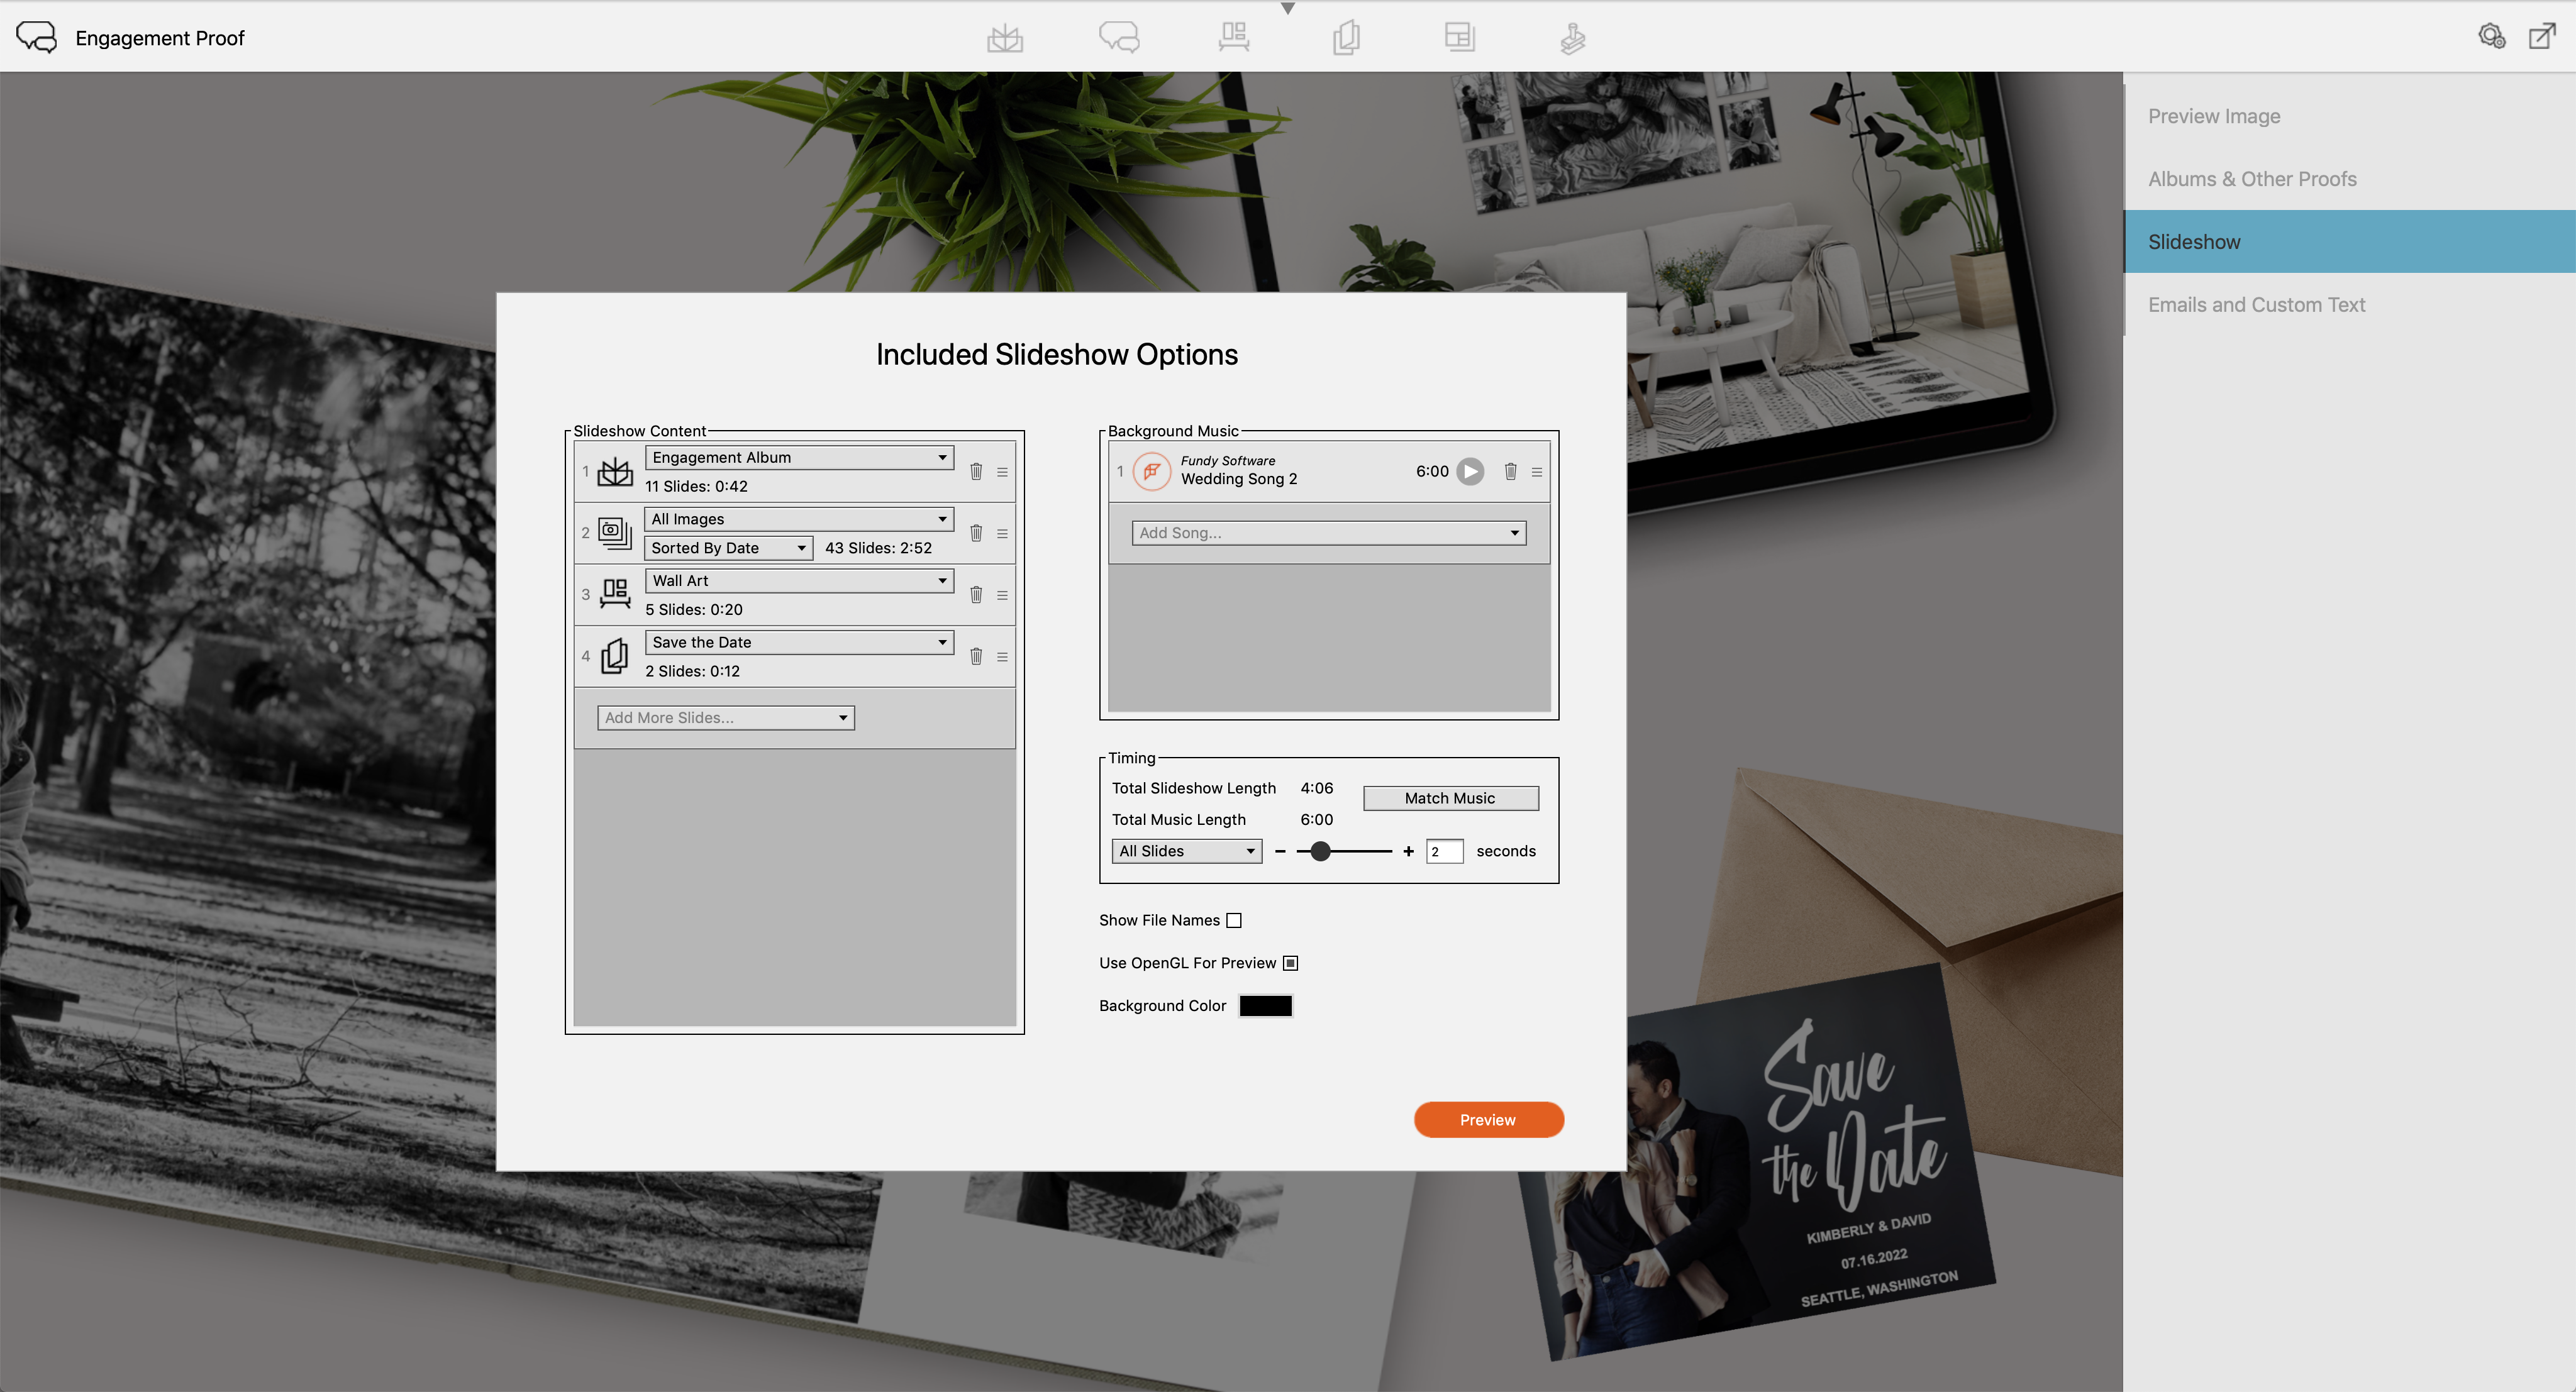Viewport: 2576px width, 1392px height.
Task: Click the reorder handle for Wedding Song 2
Action: tap(1537, 472)
